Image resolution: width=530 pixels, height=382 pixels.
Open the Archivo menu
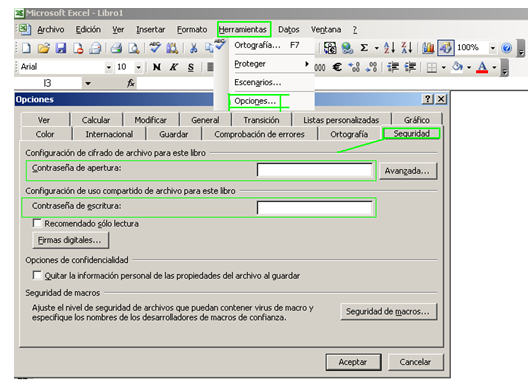coord(51,30)
